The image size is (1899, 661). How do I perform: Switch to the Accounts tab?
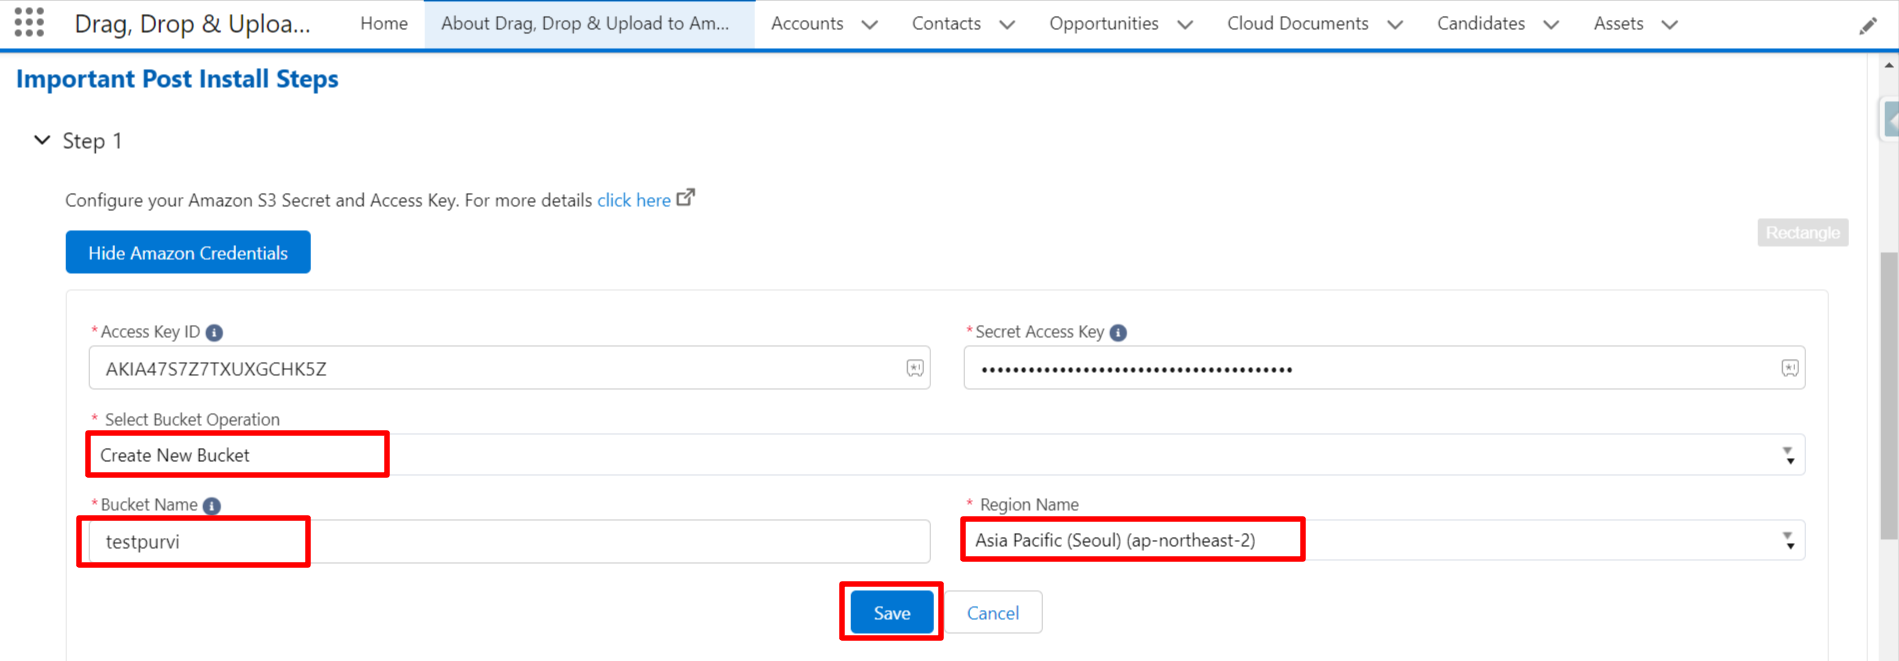807,23
